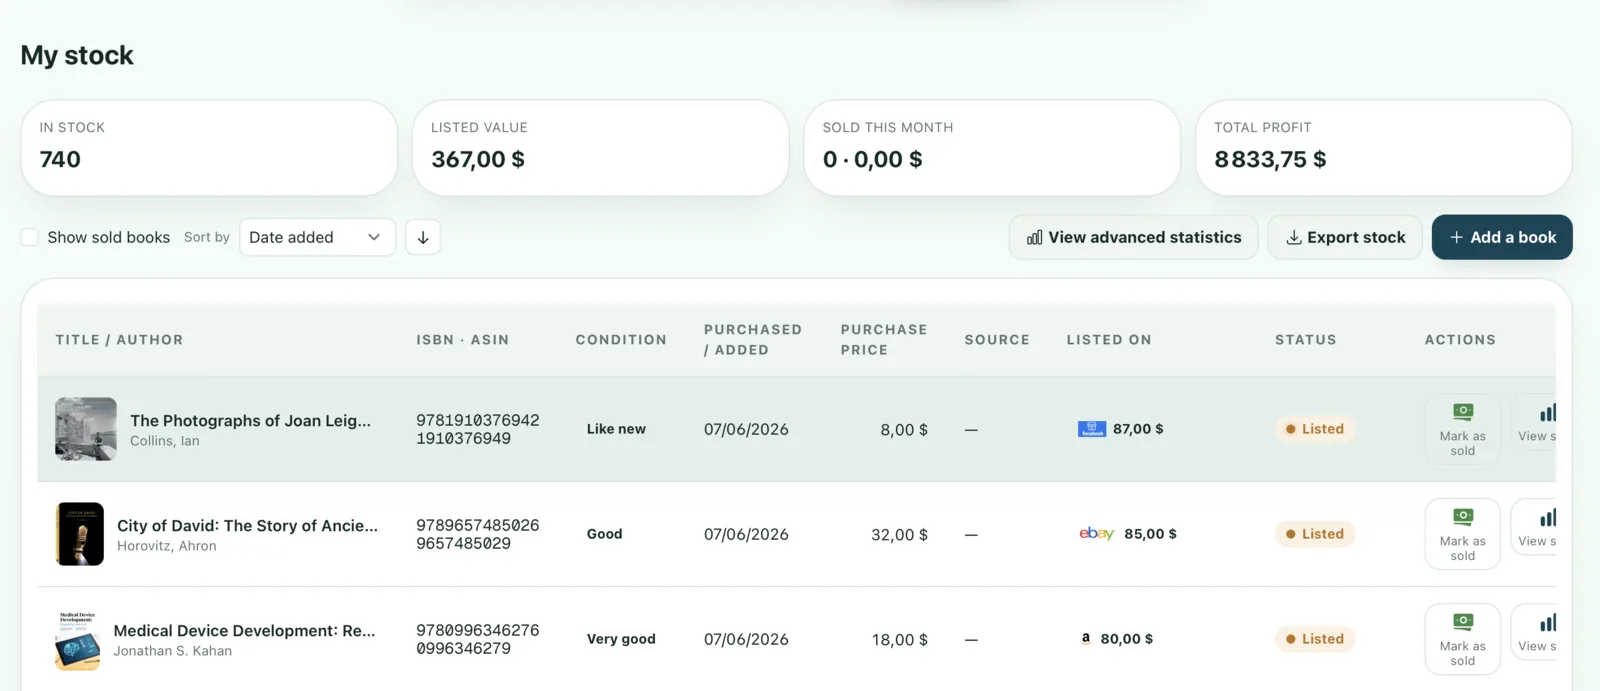Open View advanced statistics
The image size is (1600, 691).
[x=1133, y=237]
